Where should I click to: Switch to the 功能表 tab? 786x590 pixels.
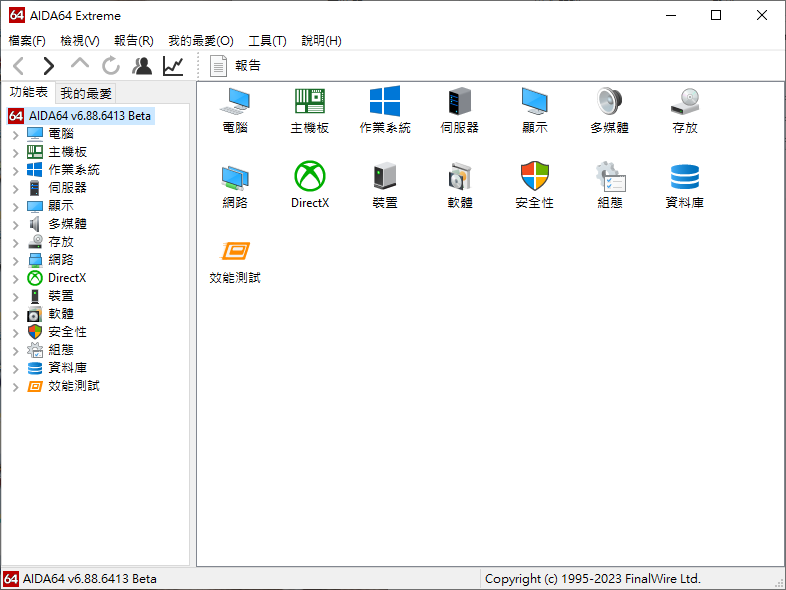tap(29, 92)
